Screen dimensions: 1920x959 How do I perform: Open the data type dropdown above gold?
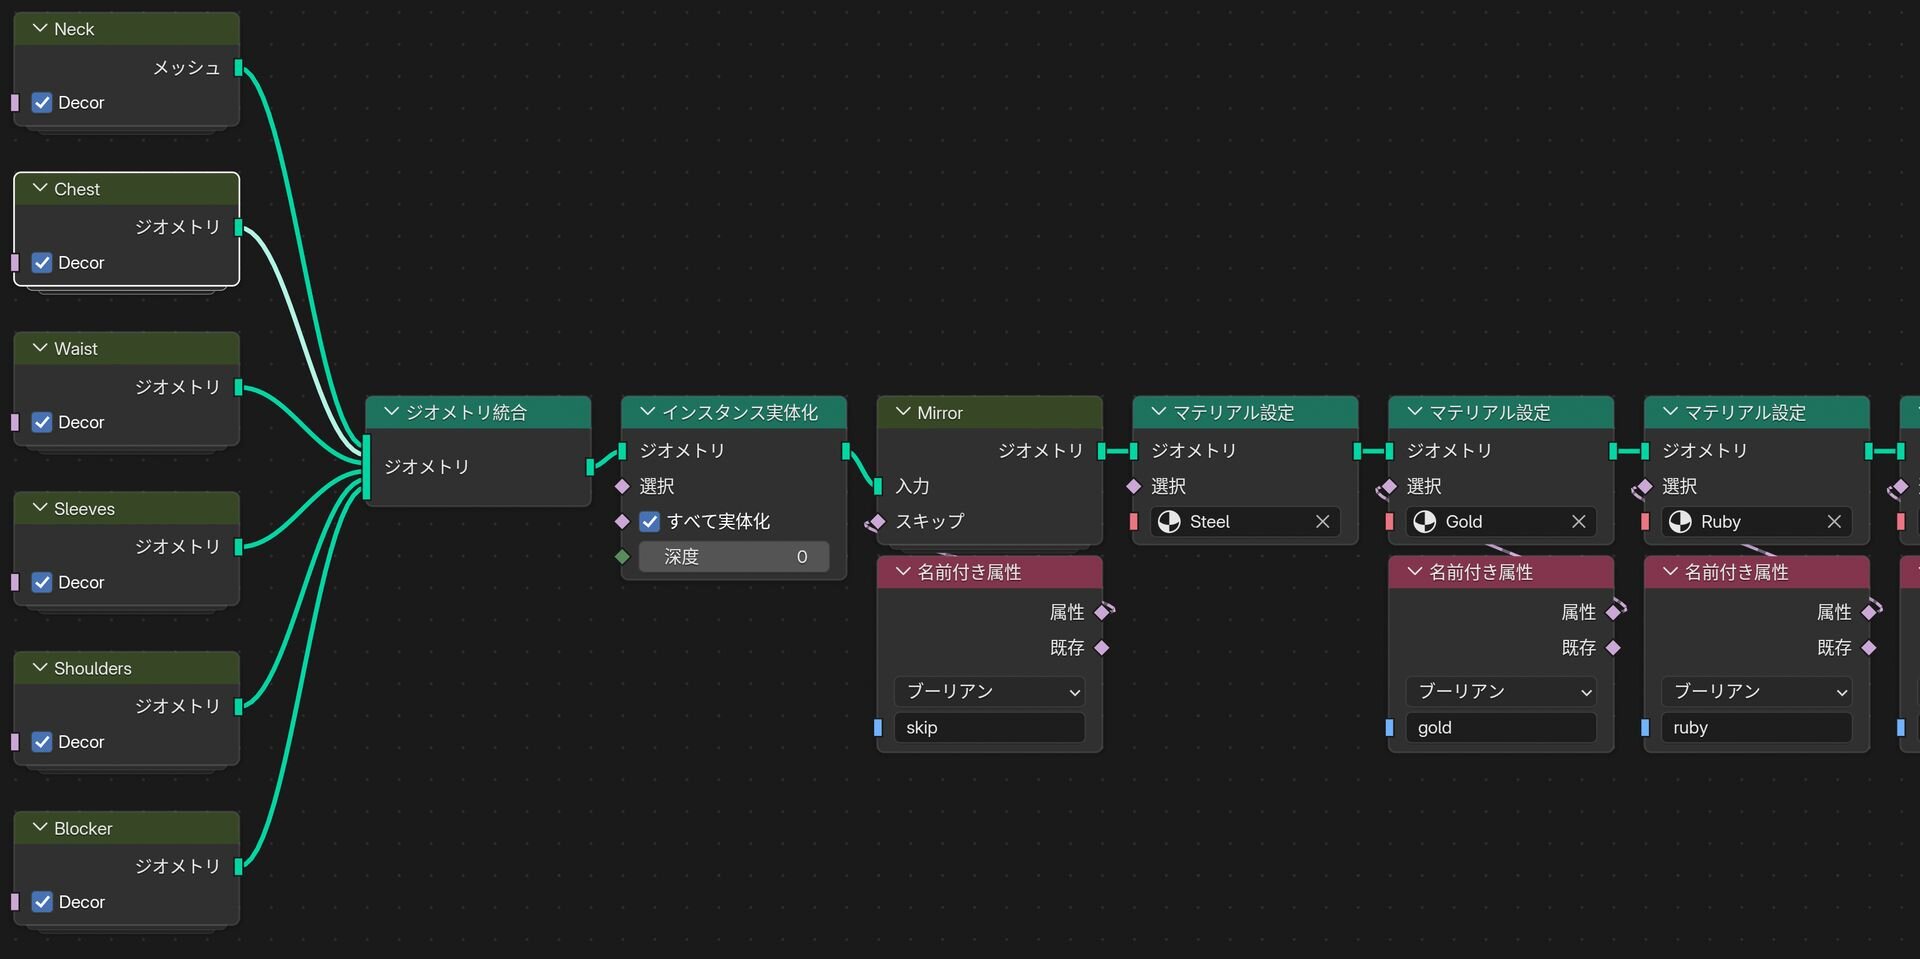pyautogui.click(x=1500, y=692)
